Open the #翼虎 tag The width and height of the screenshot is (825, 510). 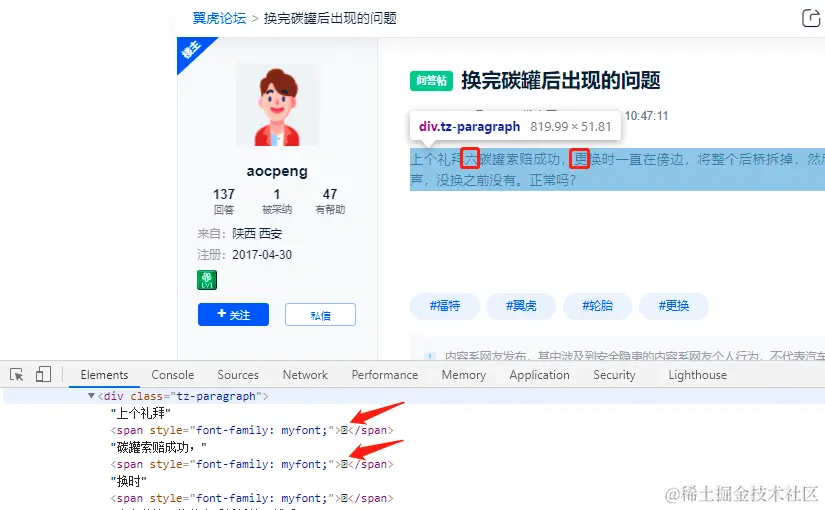tap(521, 306)
